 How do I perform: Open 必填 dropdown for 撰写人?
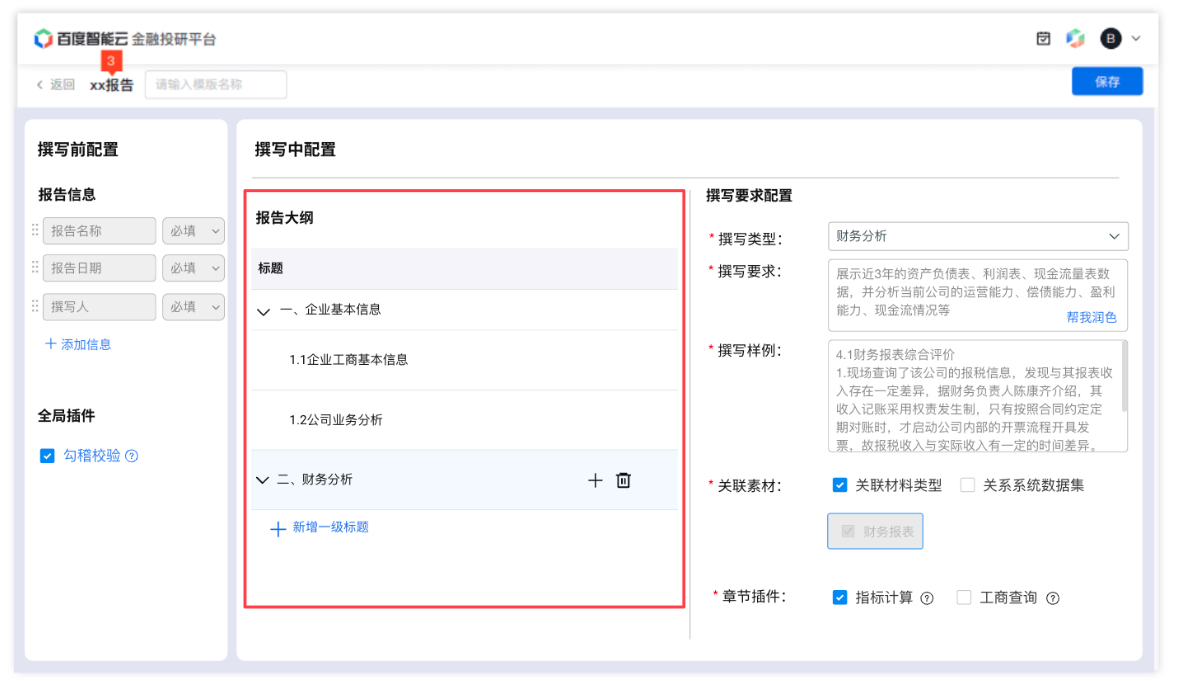click(193, 306)
